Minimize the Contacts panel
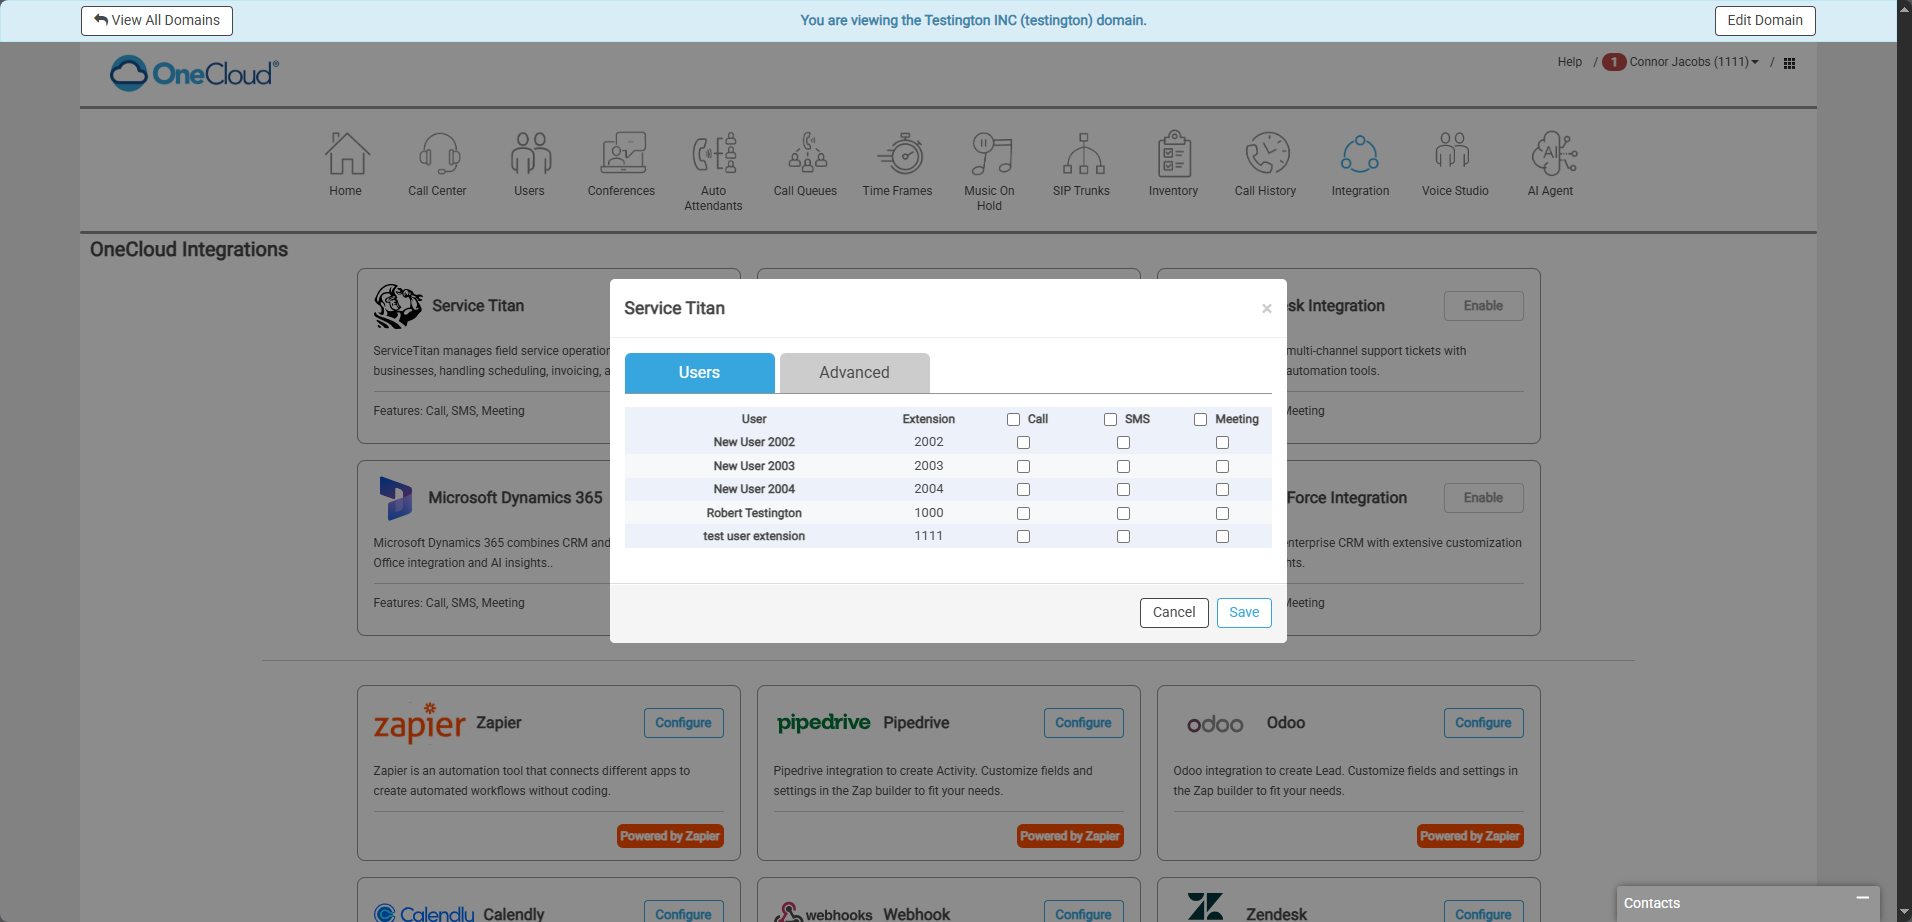1912x922 pixels. tap(1862, 899)
